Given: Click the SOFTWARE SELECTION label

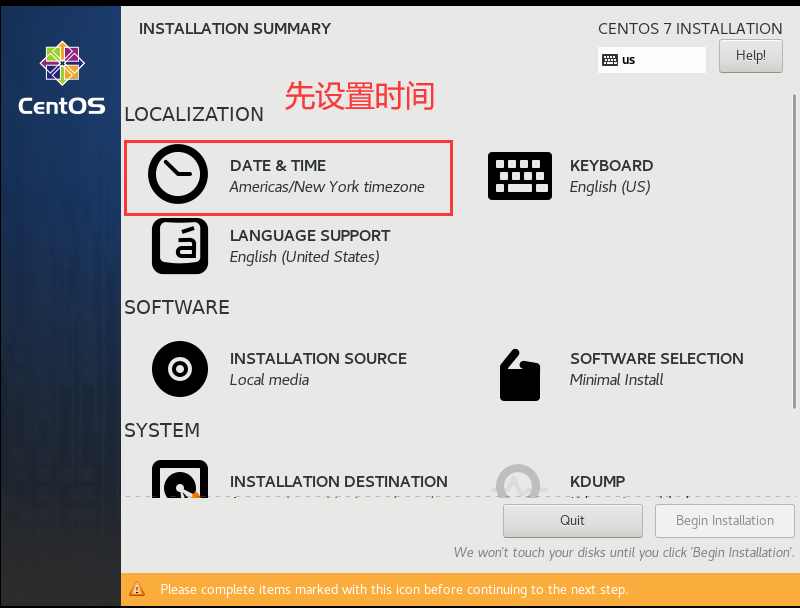Looking at the screenshot, I should click(x=657, y=359).
